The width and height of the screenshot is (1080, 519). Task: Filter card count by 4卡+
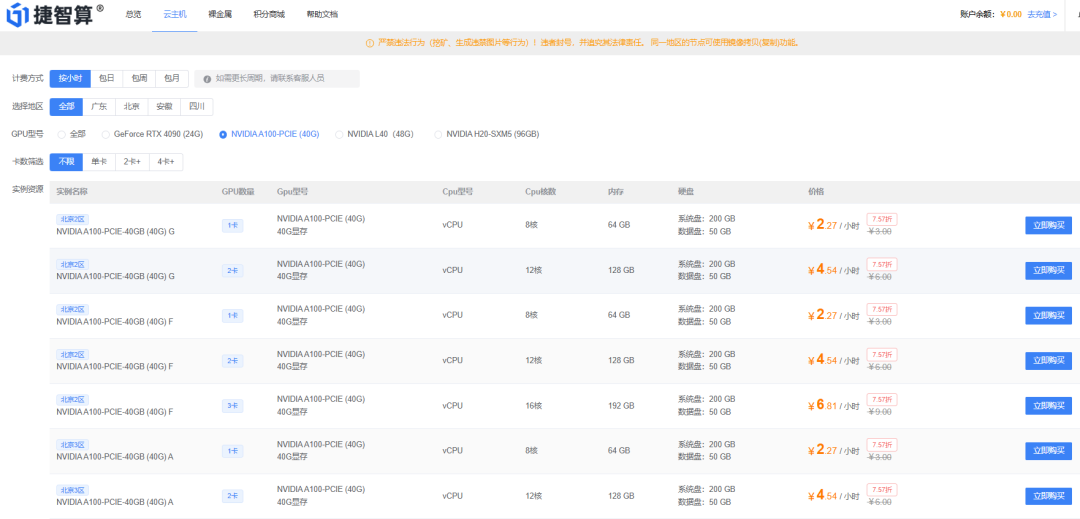pyautogui.click(x=165, y=161)
